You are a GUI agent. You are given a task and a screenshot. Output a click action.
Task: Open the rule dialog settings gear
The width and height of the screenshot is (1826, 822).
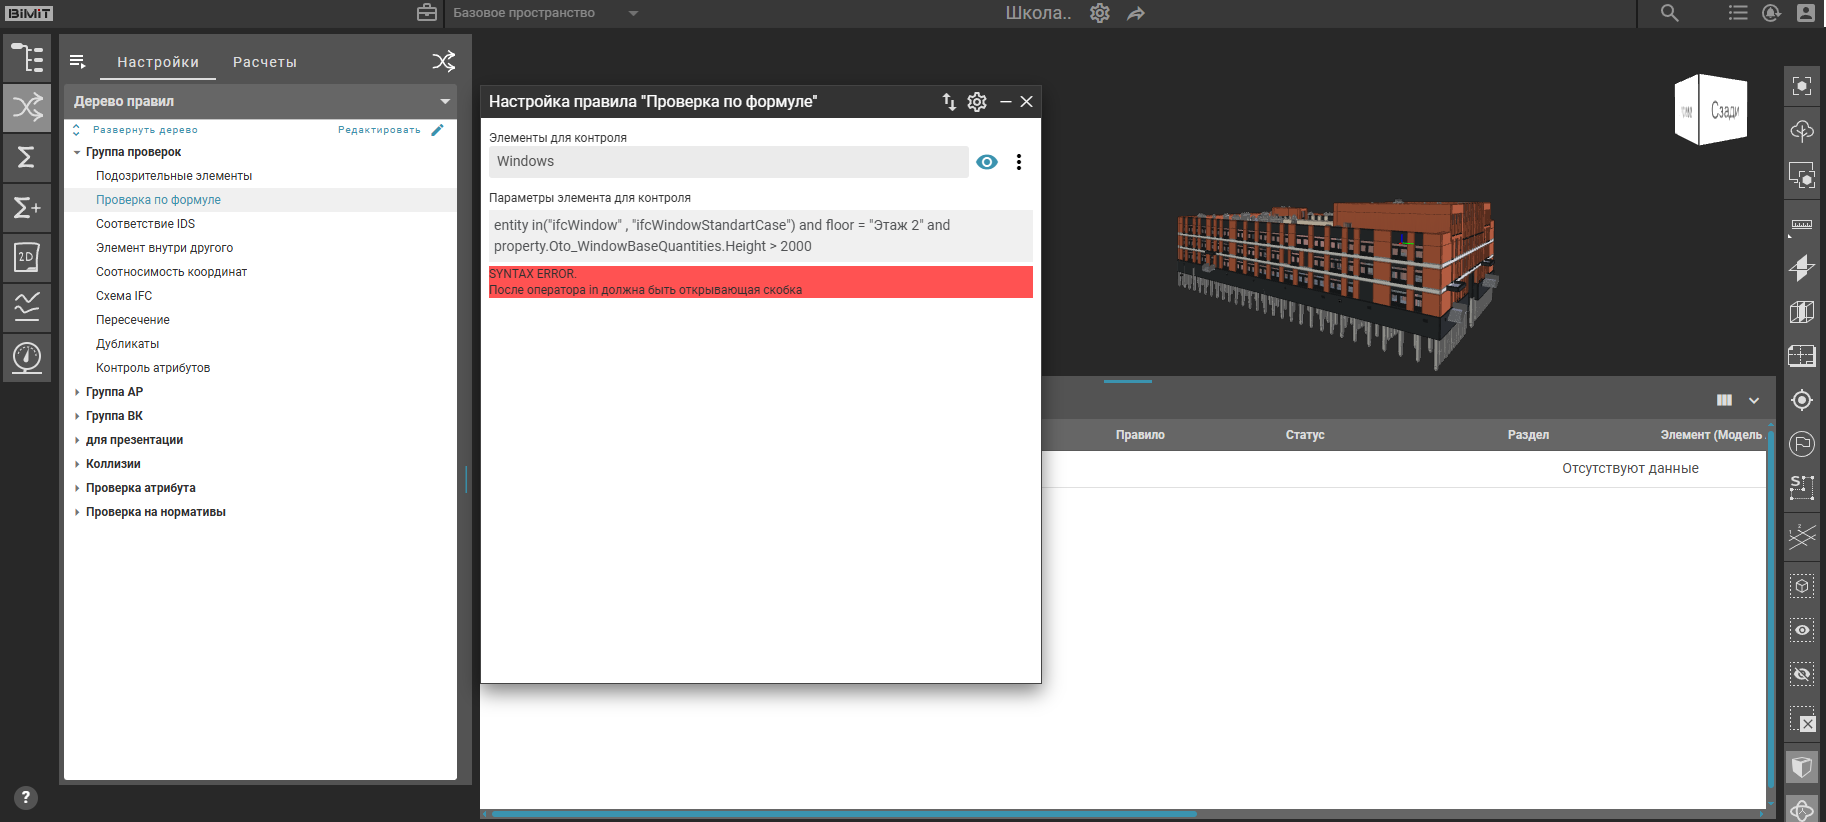977,101
